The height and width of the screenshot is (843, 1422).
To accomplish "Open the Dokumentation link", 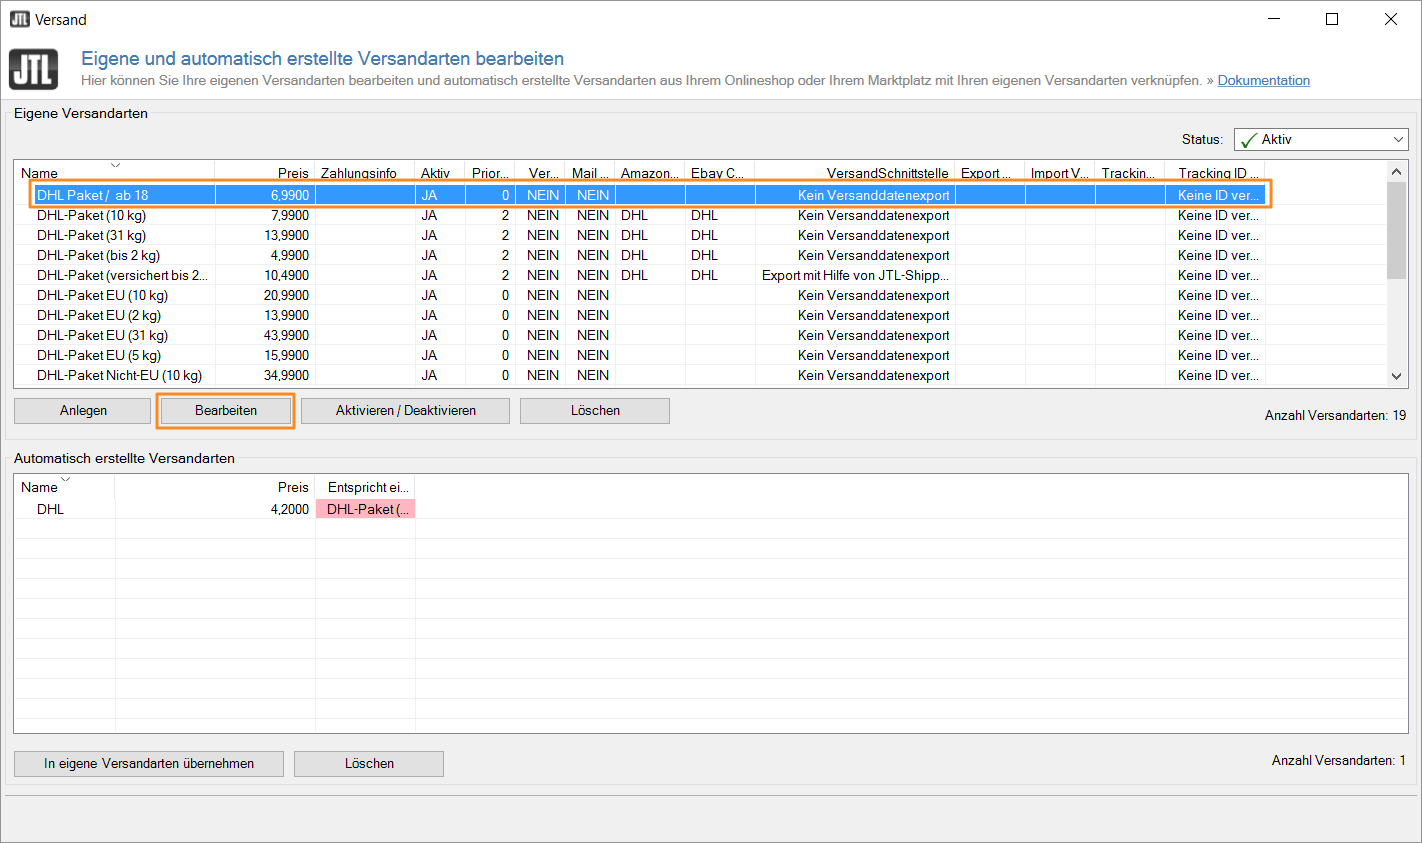I will coord(1263,81).
